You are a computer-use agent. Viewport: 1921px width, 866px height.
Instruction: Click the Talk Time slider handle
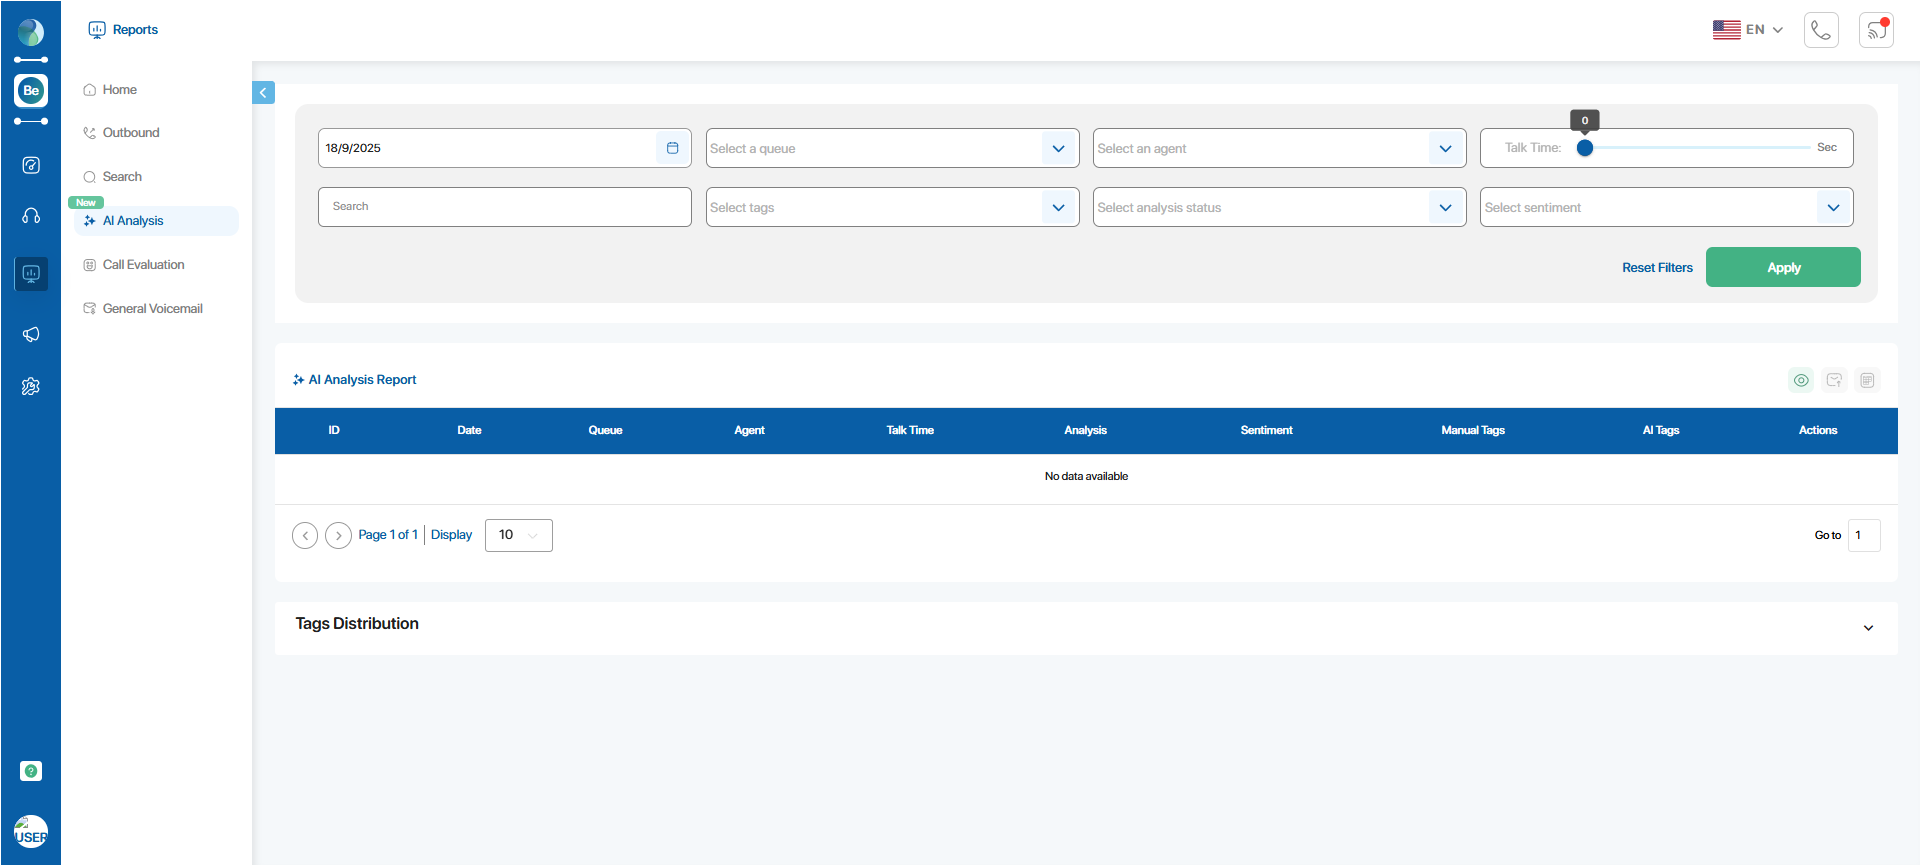(1585, 148)
